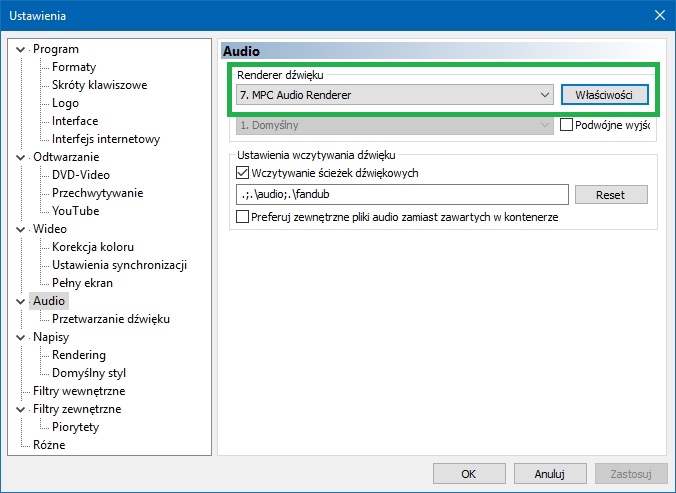Open Różne settings page

[49, 445]
